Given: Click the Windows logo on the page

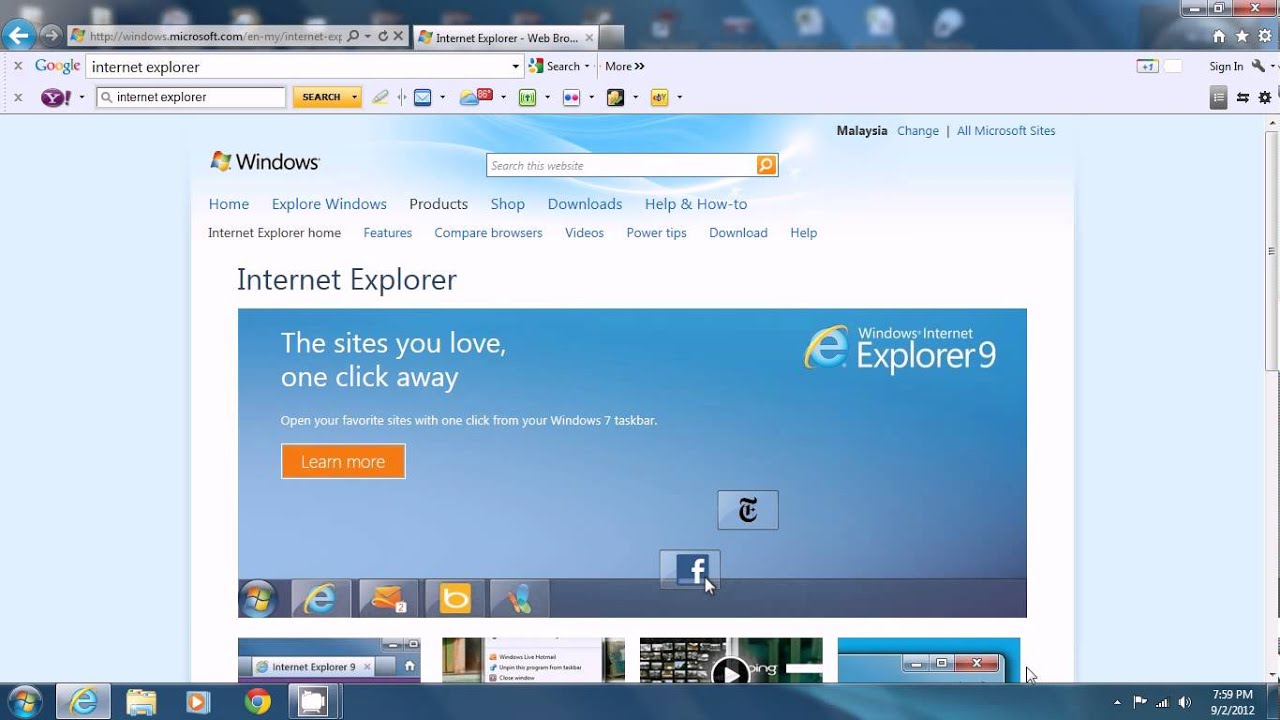Looking at the screenshot, I should [265, 162].
